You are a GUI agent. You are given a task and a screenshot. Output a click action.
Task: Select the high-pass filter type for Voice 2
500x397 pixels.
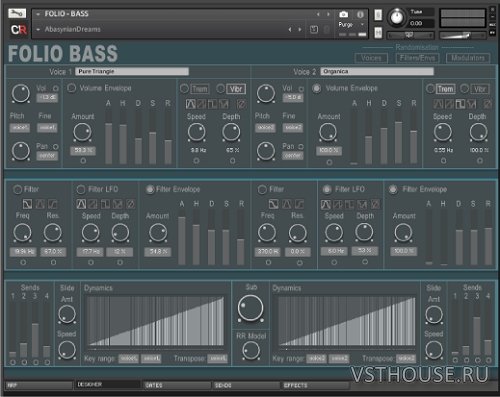pyautogui.click(x=299, y=204)
